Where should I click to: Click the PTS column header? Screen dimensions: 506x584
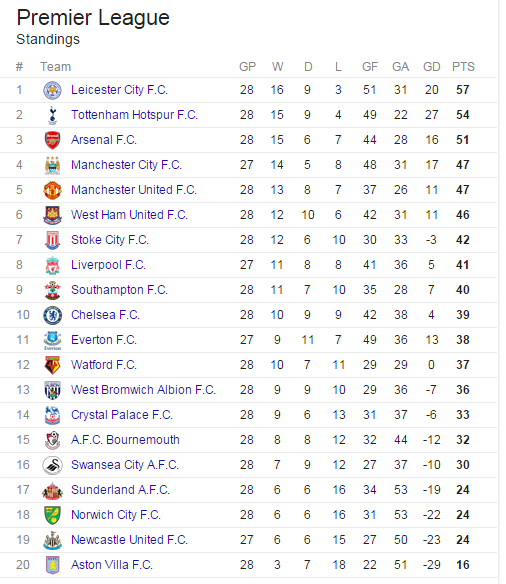tap(463, 67)
